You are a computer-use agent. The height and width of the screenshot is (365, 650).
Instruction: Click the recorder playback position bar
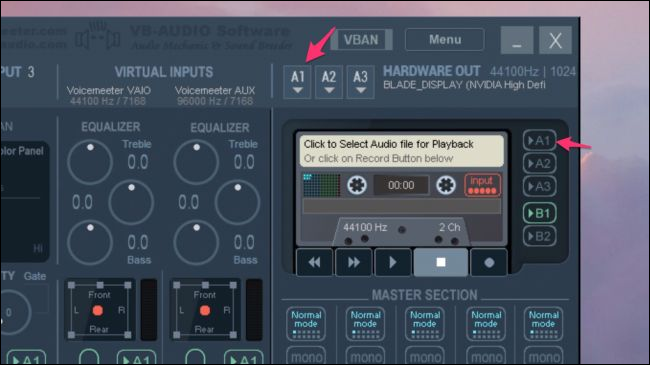click(x=401, y=206)
